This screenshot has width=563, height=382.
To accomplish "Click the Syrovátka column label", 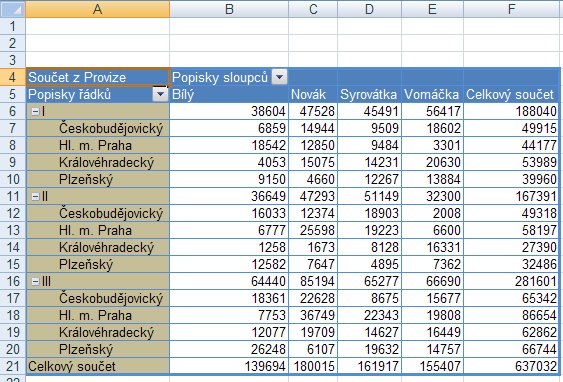I will [369, 94].
